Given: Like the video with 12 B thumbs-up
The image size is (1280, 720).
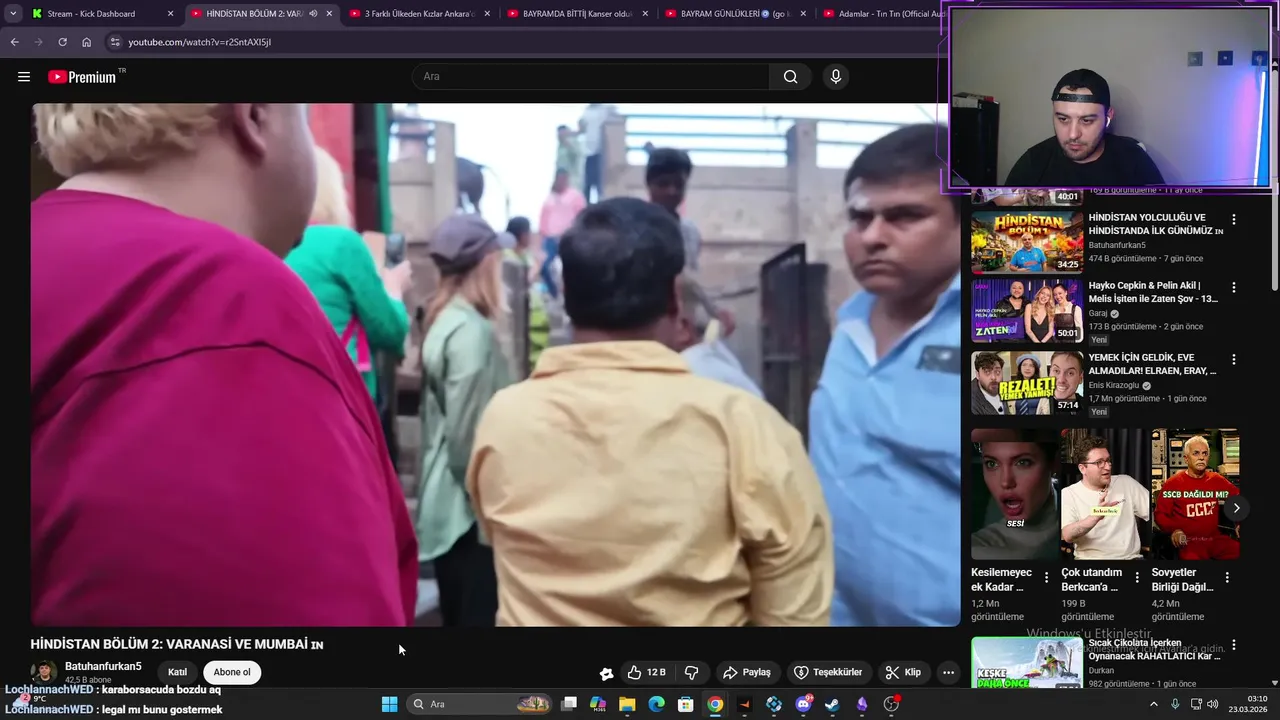Looking at the screenshot, I should click(x=646, y=673).
